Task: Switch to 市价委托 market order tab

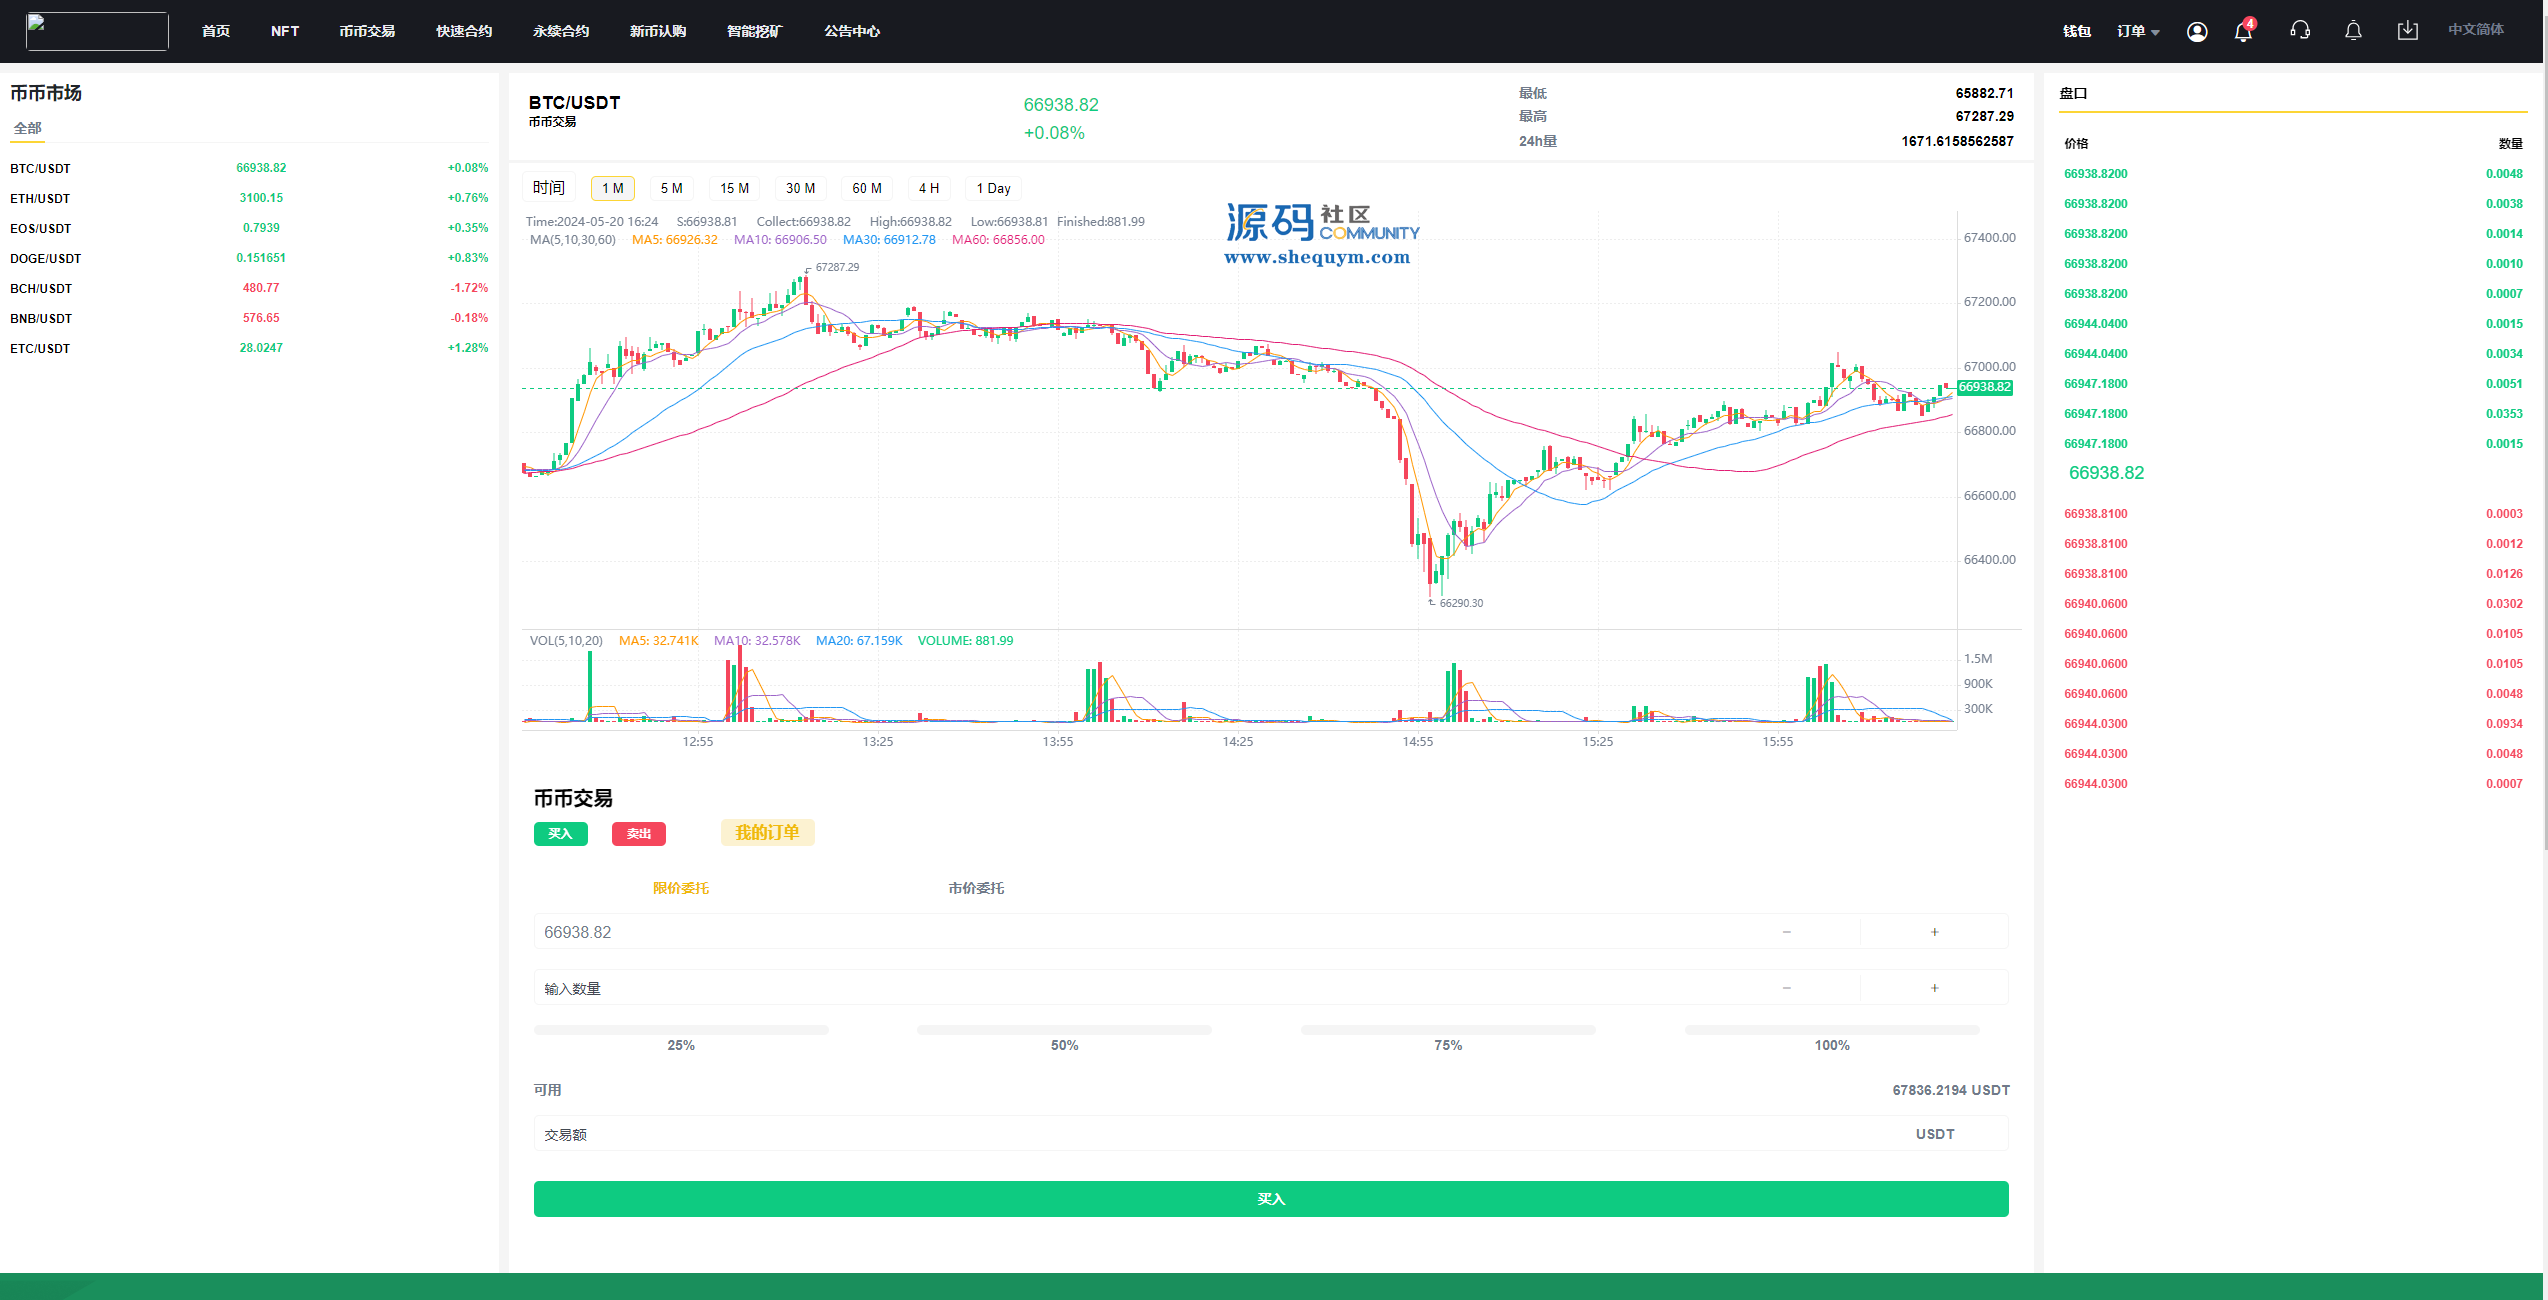Action: tap(976, 888)
